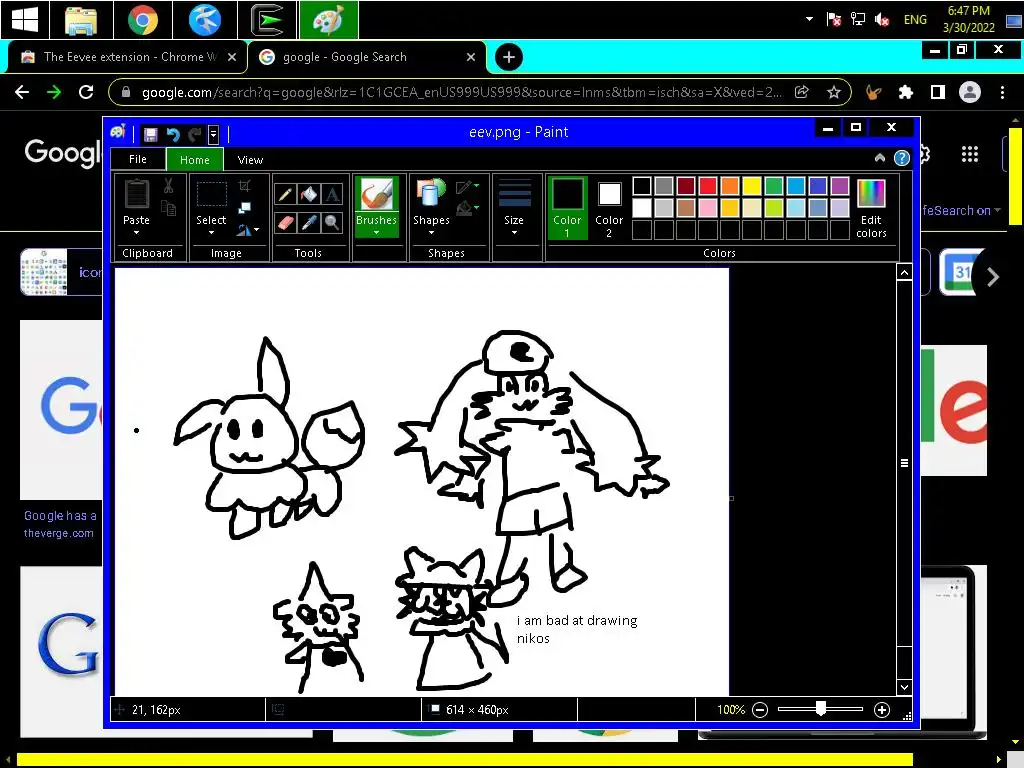Viewport: 1024px width, 768px height.
Task: Click the Undo arrow in Paint title bar
Action: tap(172, 135)
